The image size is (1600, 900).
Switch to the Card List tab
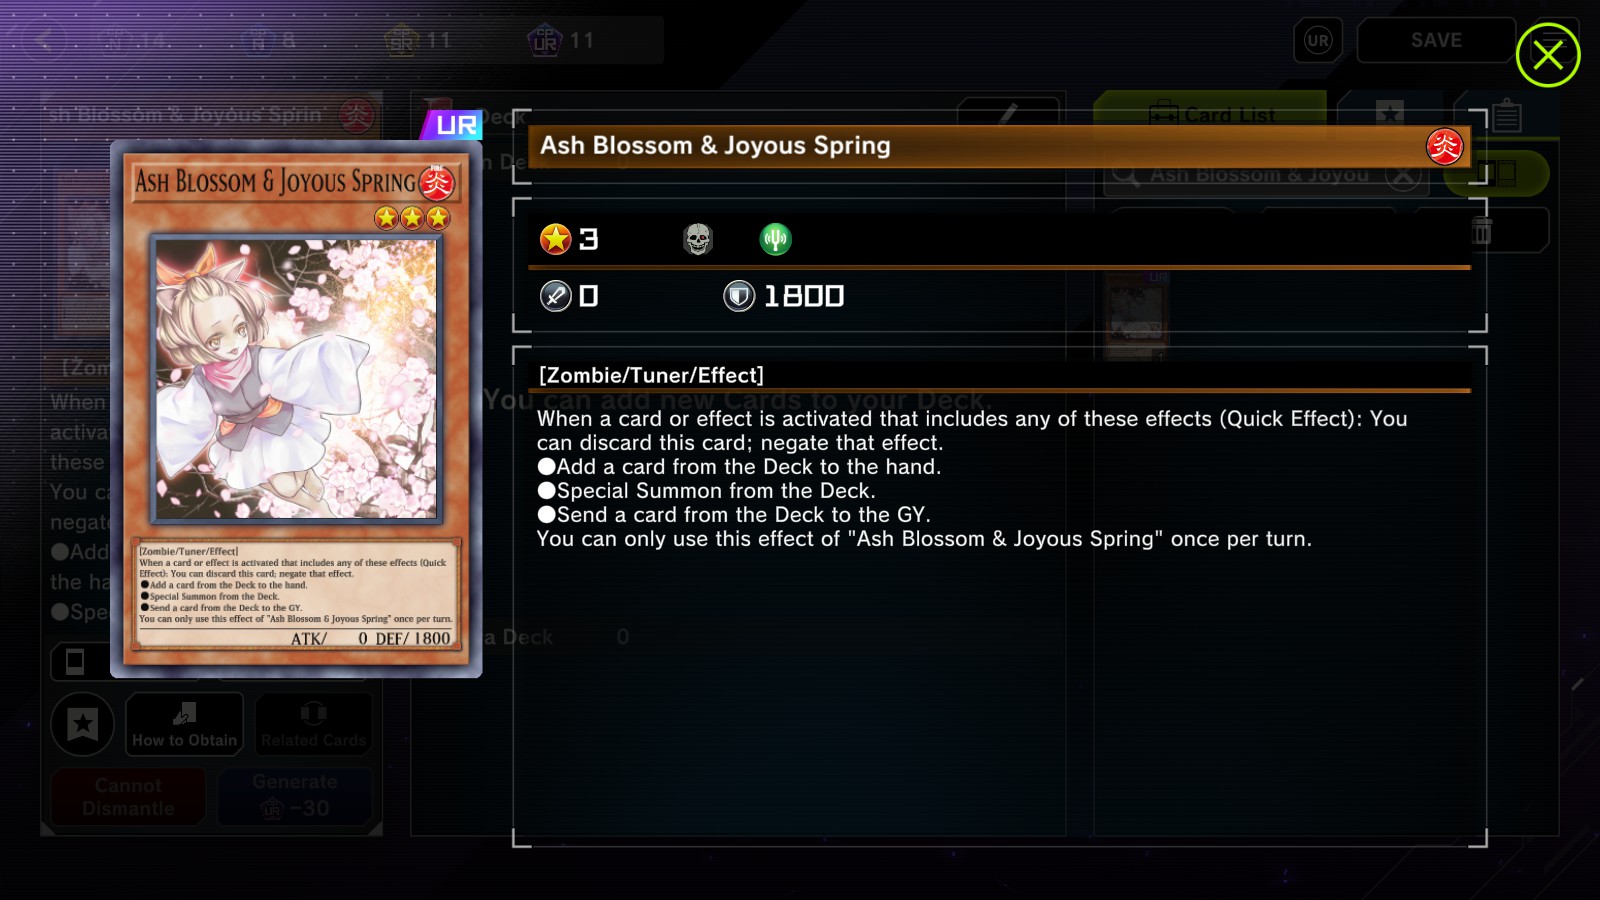pos(1210,114)
